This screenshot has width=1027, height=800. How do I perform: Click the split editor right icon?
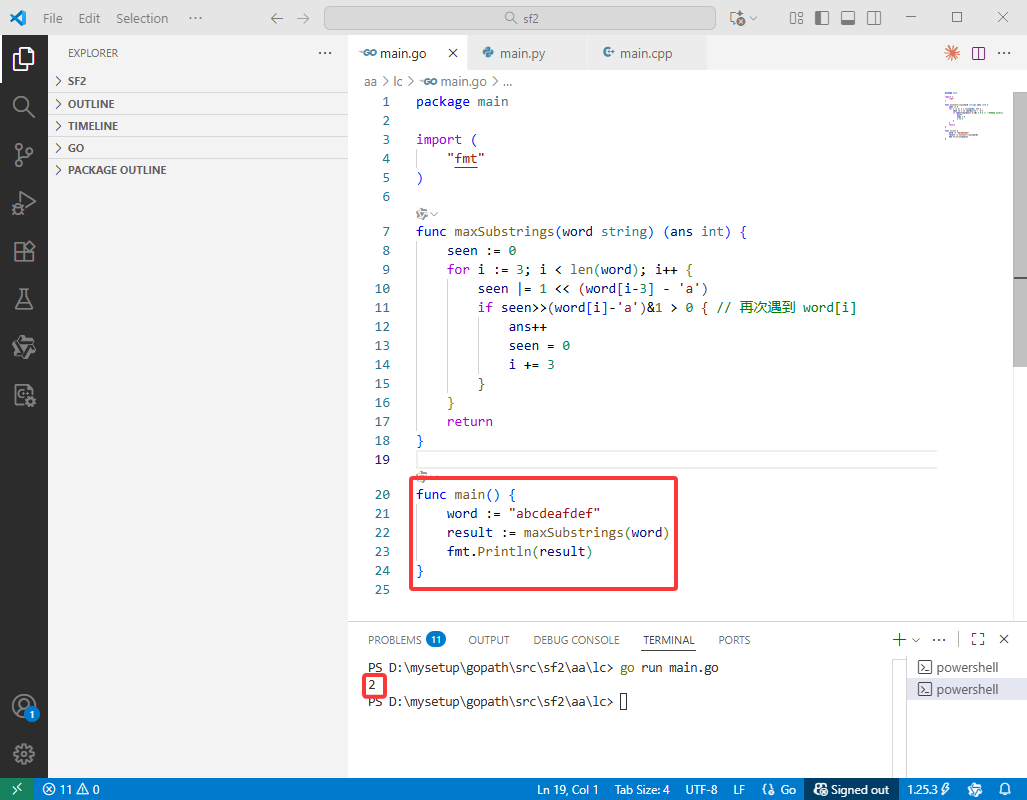click(979, 54)
